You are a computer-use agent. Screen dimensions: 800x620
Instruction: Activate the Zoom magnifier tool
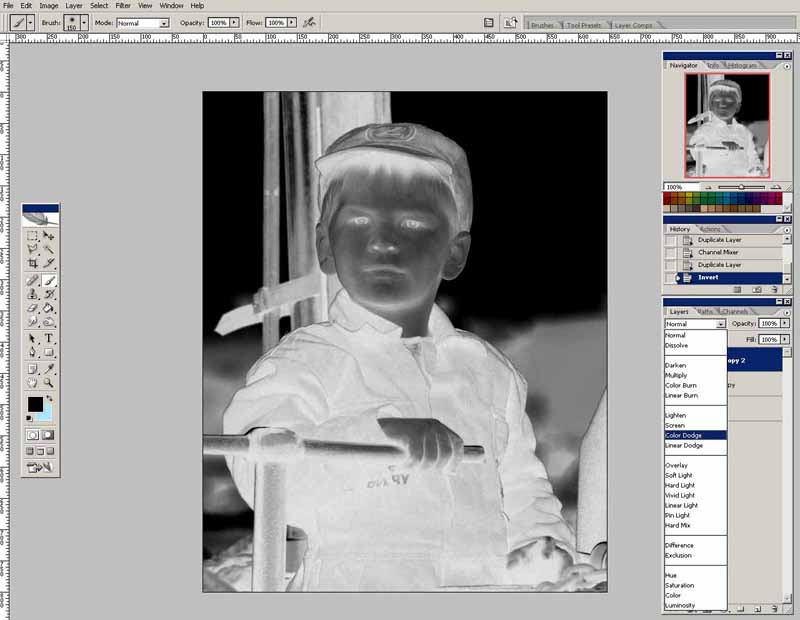point(49,382)
